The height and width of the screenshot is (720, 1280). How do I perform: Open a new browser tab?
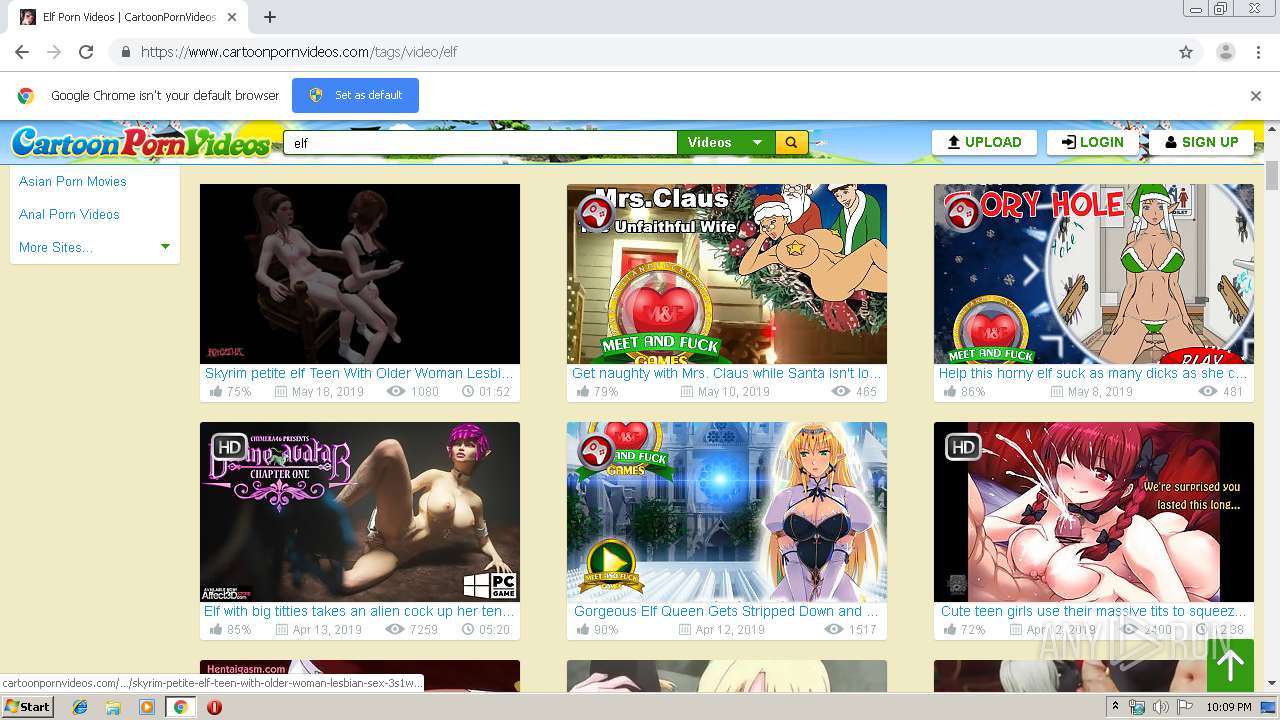(x=269, y=17)
